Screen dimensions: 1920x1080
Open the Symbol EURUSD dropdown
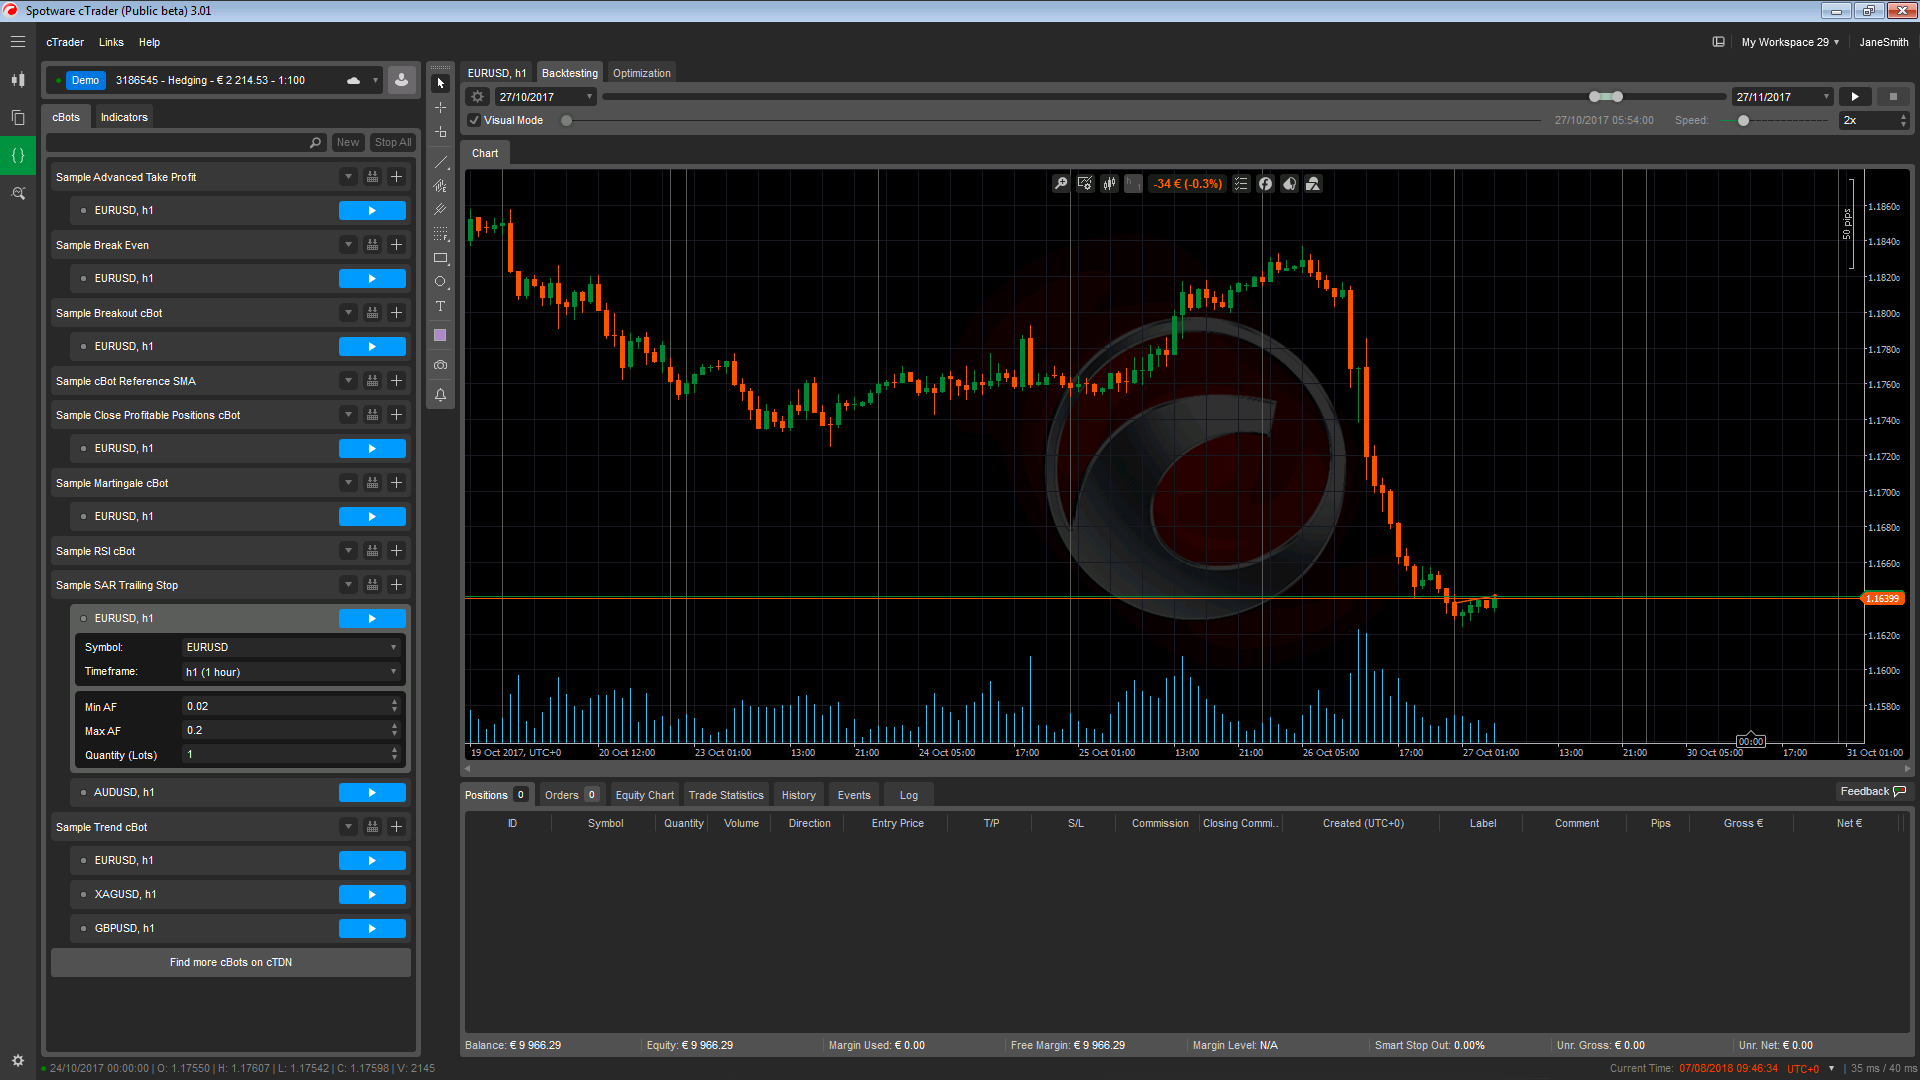coord(292,647)
